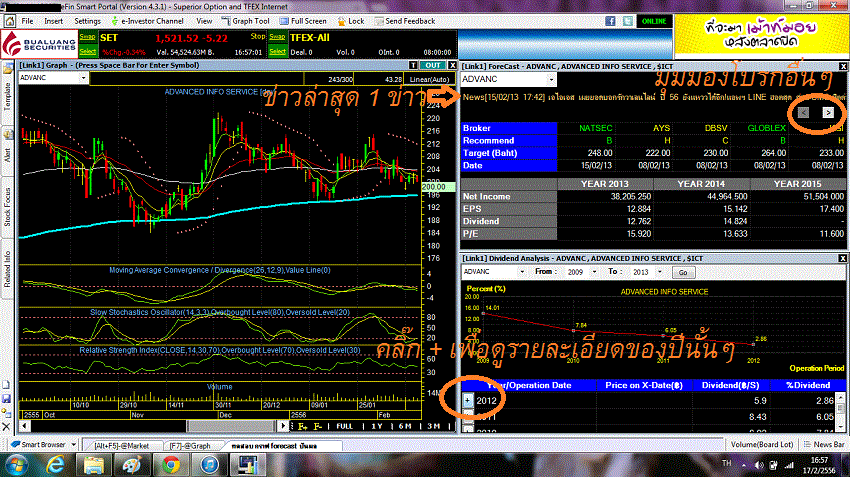
Task: Toggle the News Bar
Action: 824,444
